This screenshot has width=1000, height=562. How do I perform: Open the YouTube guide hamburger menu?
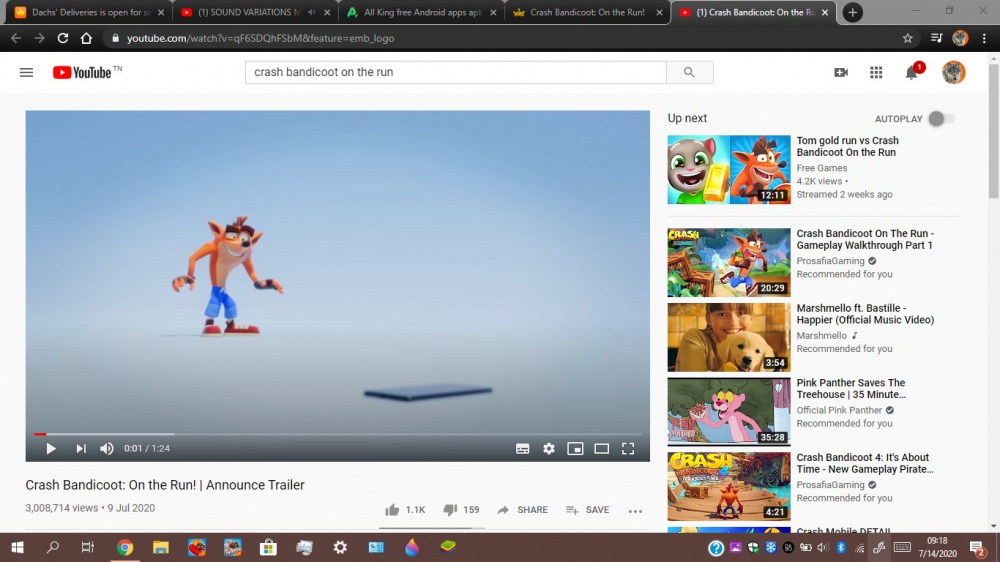tap(26, 72)
